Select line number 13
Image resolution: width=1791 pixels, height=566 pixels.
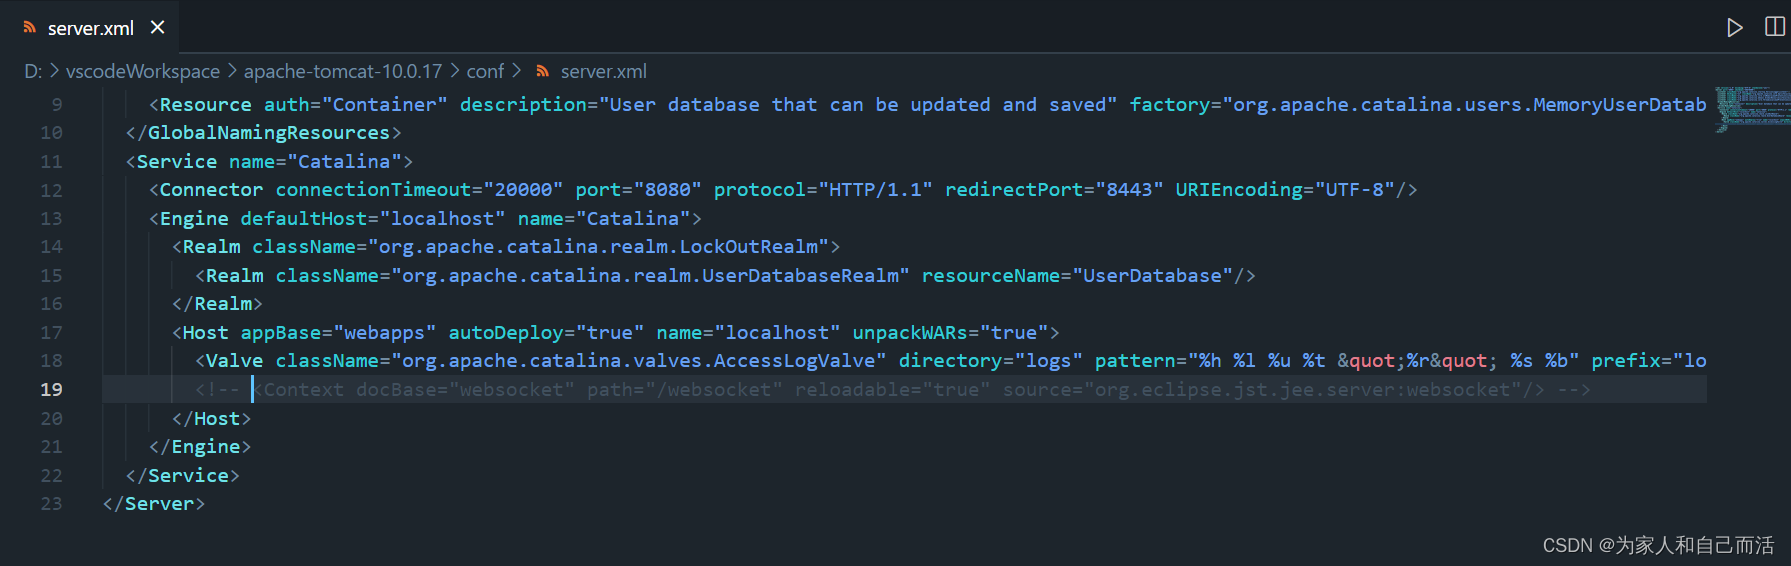[x=52, y=219]
